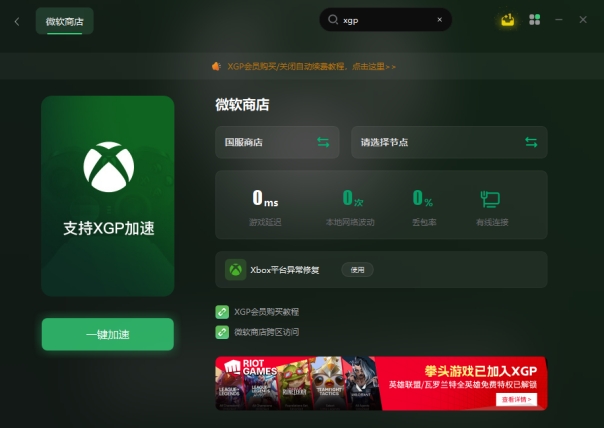This screenshot has height=428, width=604.
Task: Open the 国服商店 region selector
Action: [x=277, y=142]
